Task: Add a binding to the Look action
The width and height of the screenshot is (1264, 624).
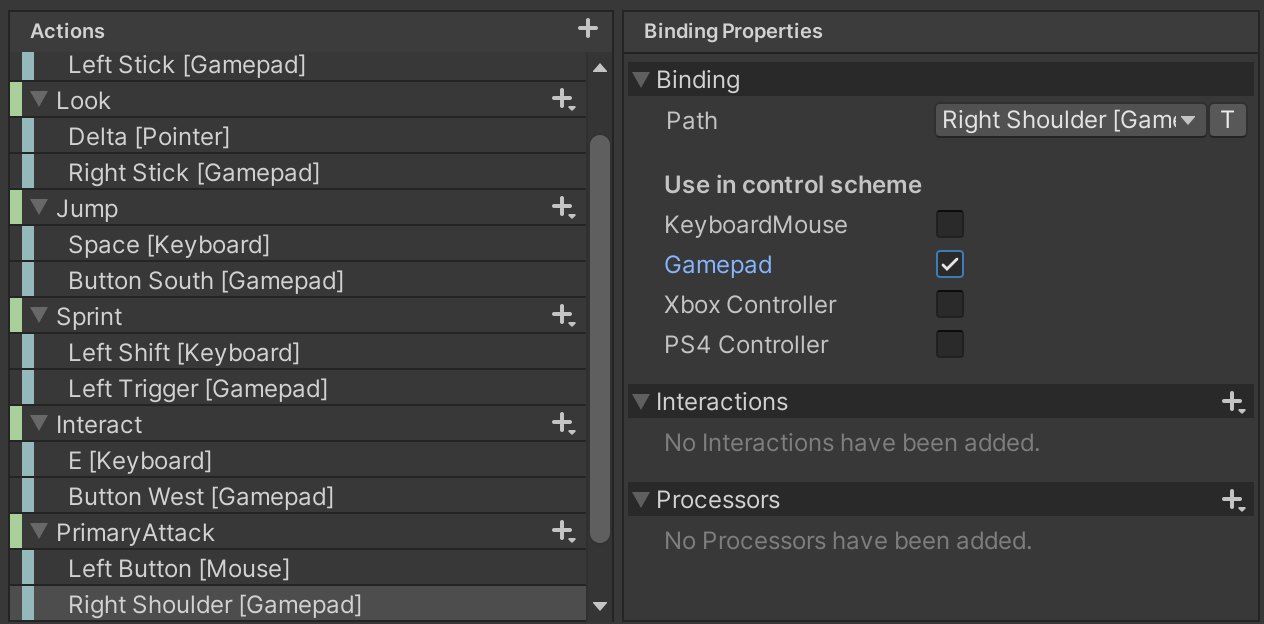Action: (x=563, y=100)
